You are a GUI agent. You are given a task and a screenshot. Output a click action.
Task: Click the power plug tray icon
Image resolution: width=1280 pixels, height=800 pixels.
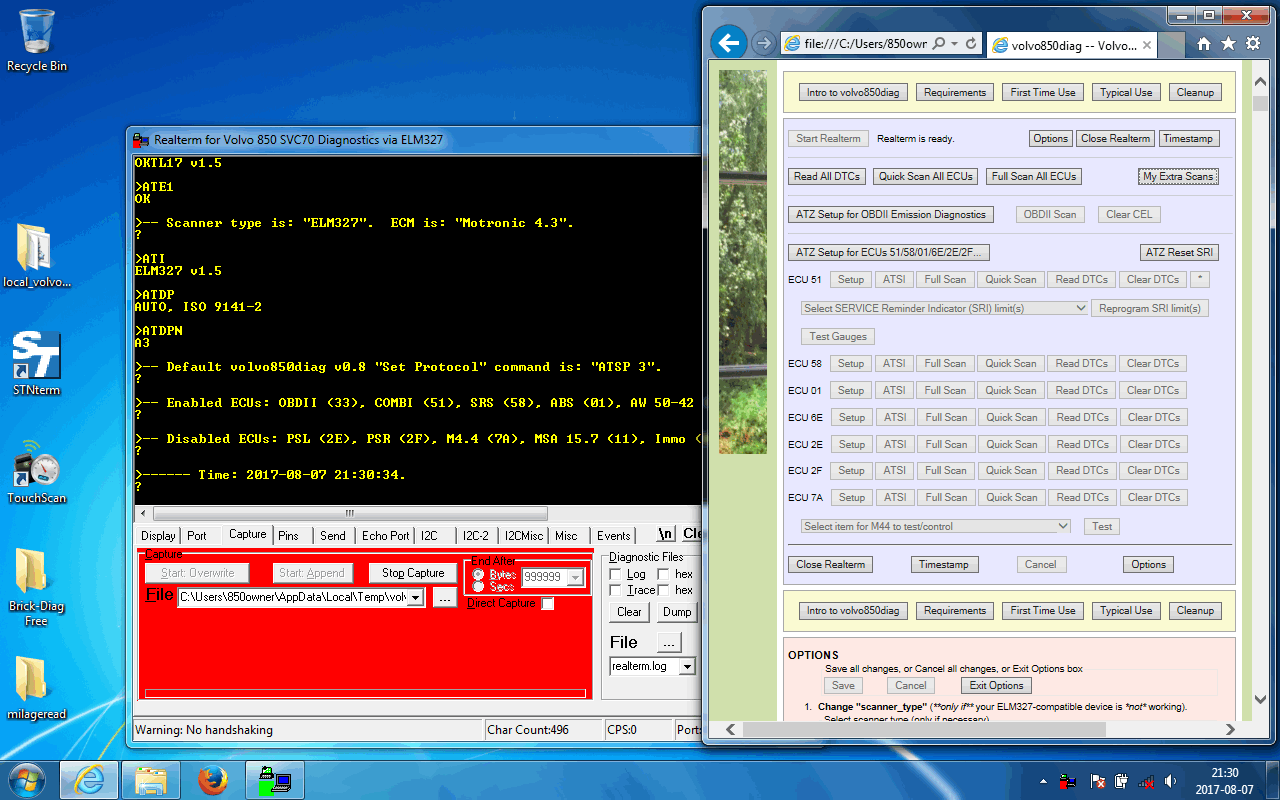1122,780
